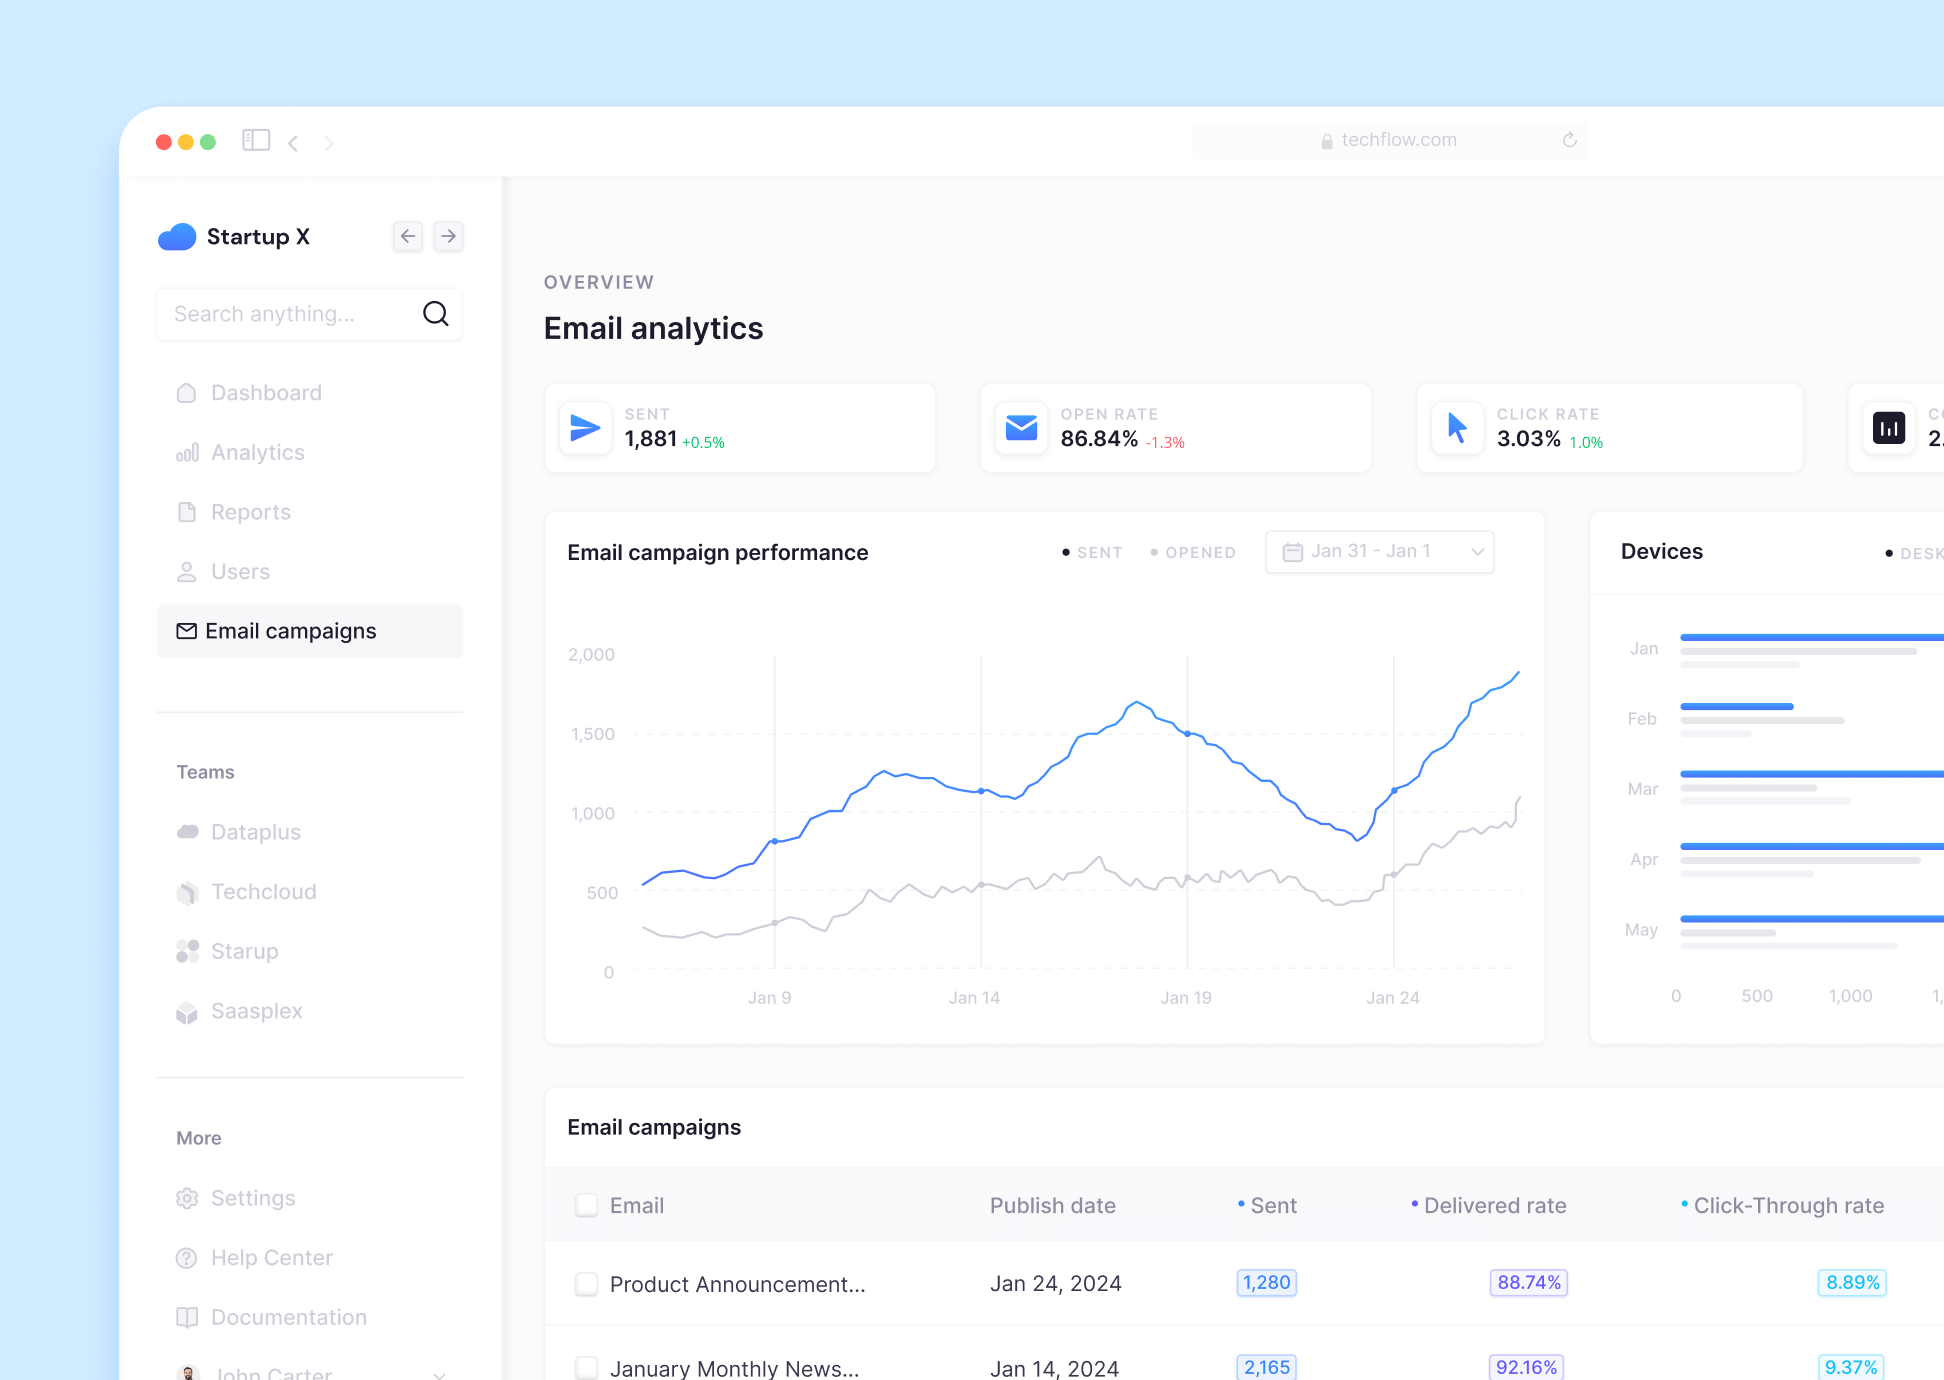Select the Users menu item
This screenshot has height=1380, width=1944.
(x=310, y=572)
